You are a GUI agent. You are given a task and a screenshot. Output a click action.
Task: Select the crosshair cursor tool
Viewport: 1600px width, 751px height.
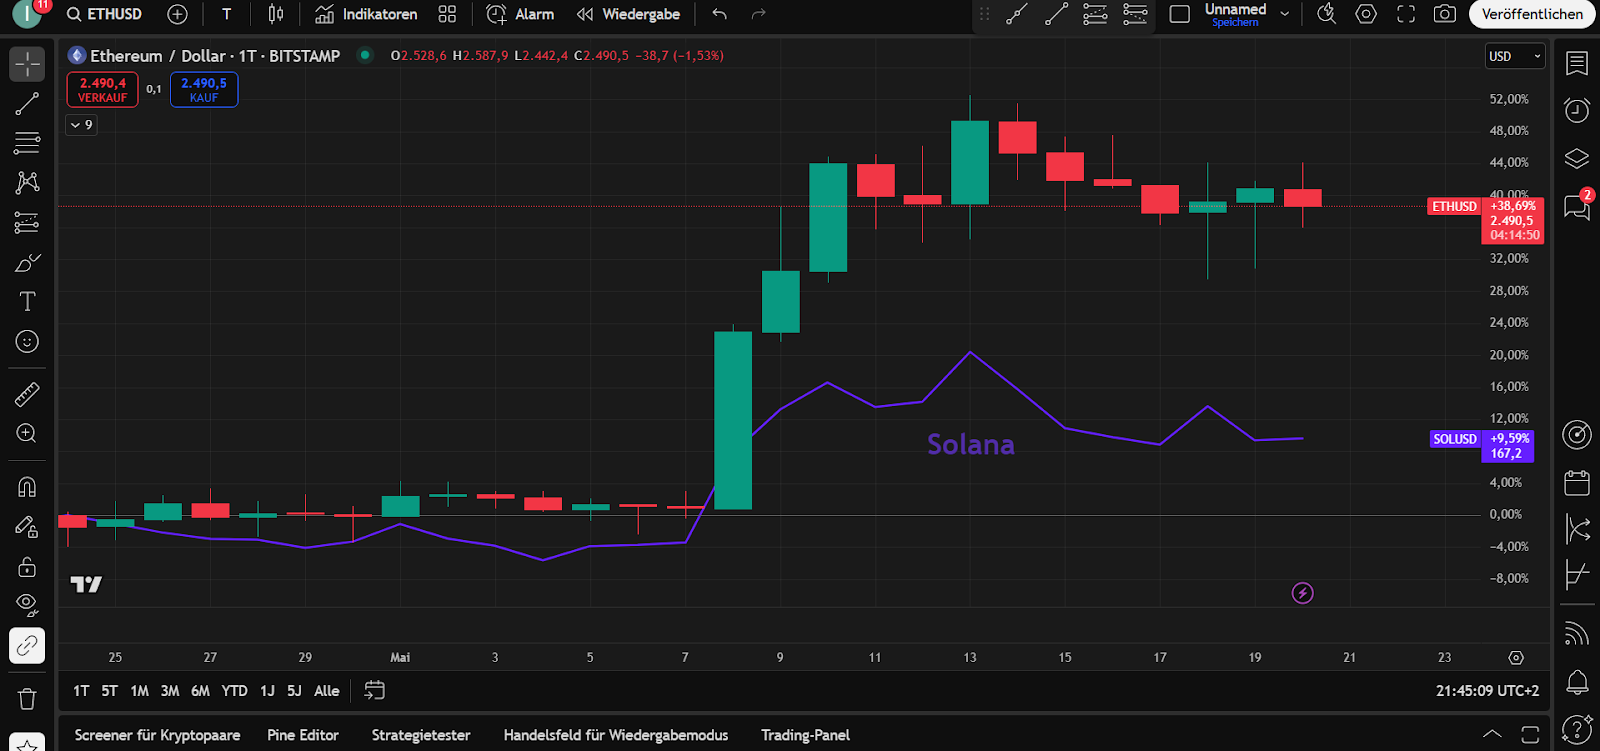pos(27,65)
